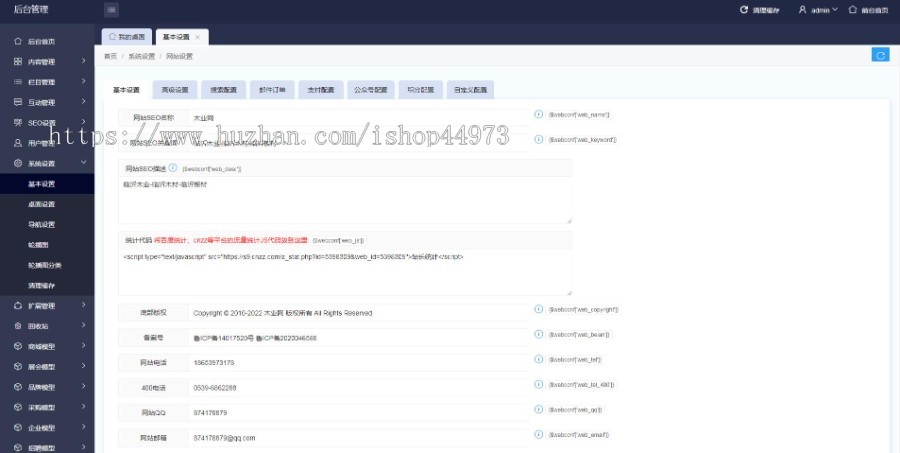
Task: Click the 备案号 input field
Action: (358, 338)
